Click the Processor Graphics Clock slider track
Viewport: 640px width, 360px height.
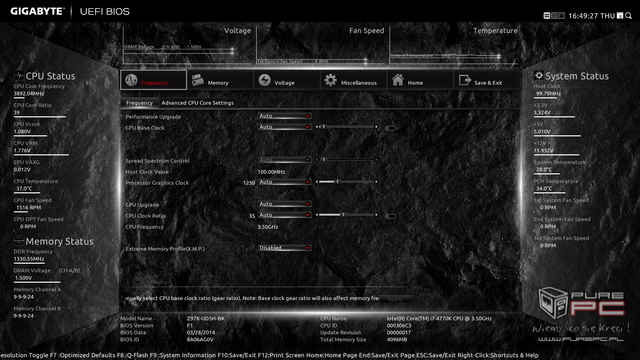point(346,182)
